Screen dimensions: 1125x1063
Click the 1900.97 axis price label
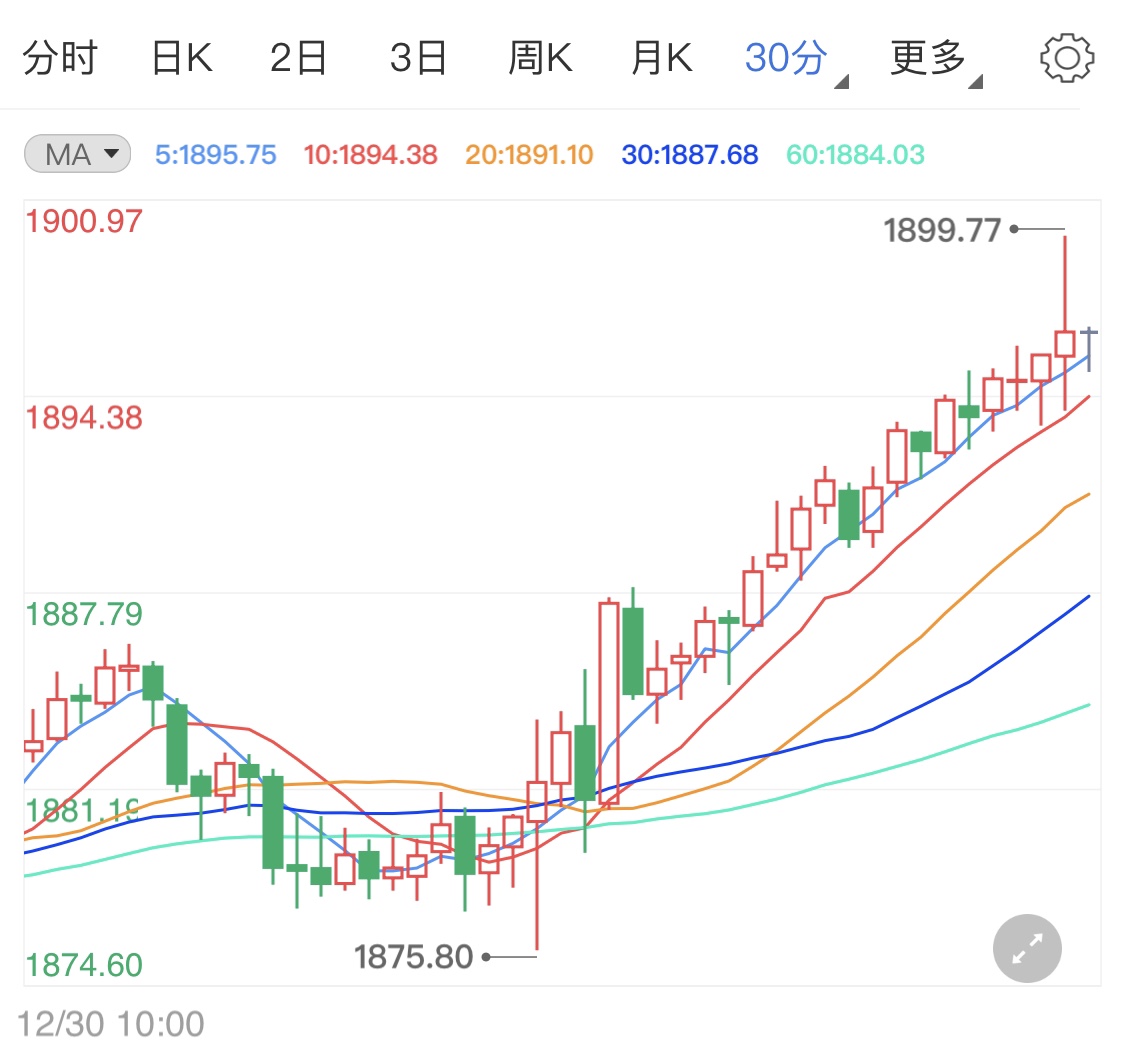84,221
